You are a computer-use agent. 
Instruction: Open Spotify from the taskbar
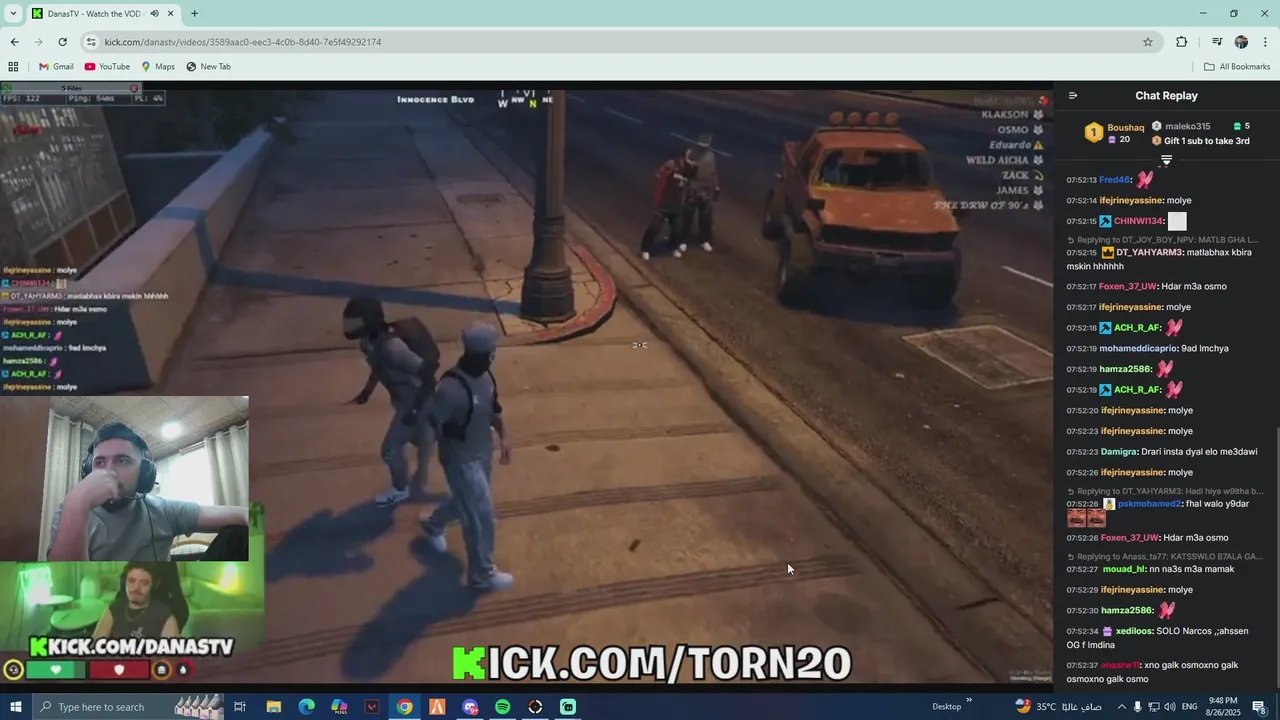tap(502, 707)
